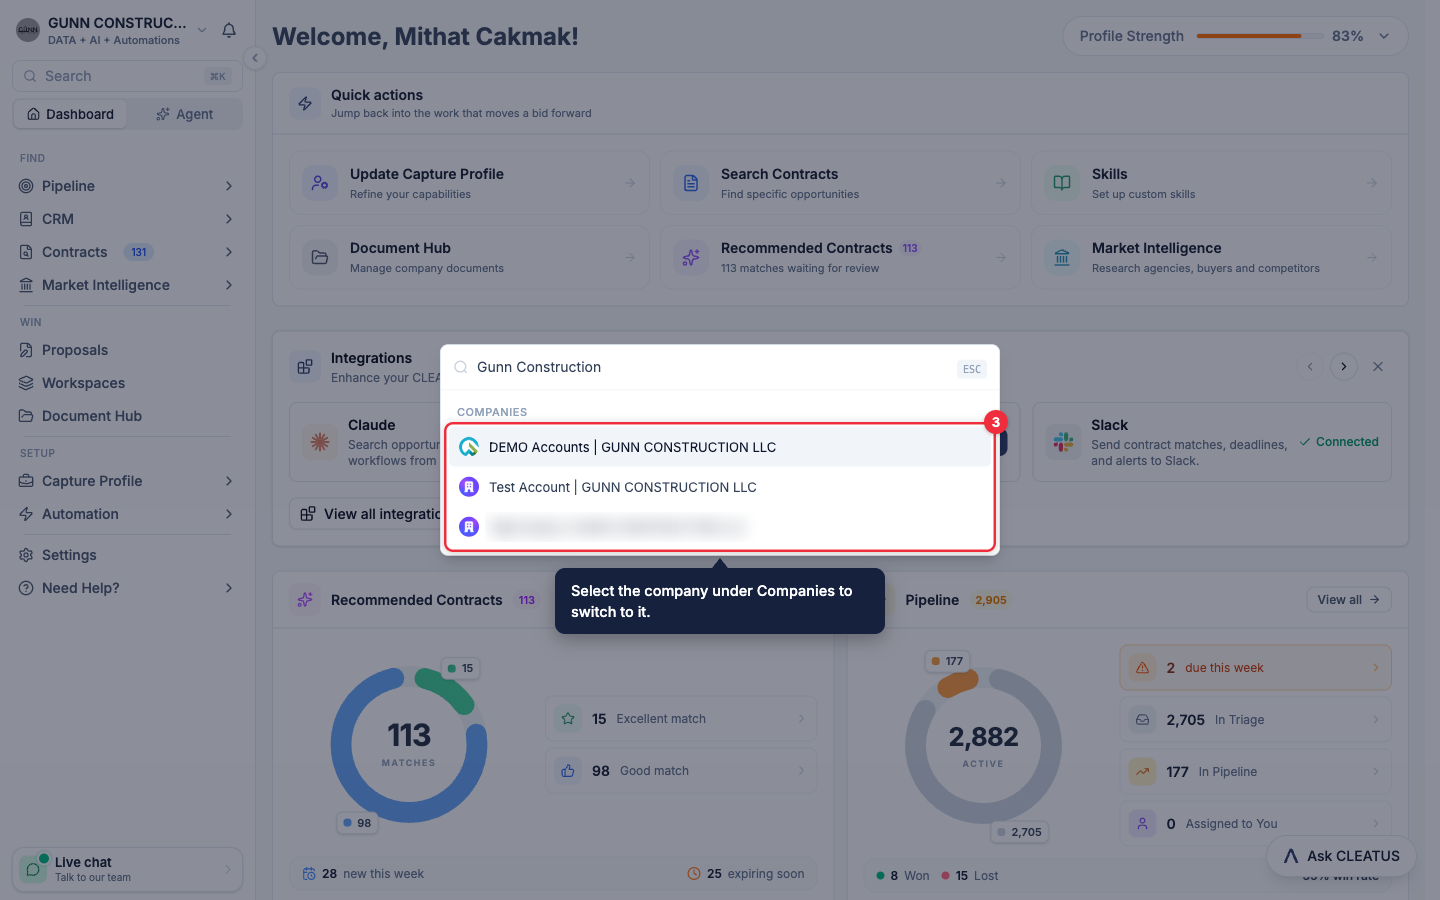The image size is (1440, 900).
Task: Go to next integrations with right arrow
Action: (x=1344, y=367)
